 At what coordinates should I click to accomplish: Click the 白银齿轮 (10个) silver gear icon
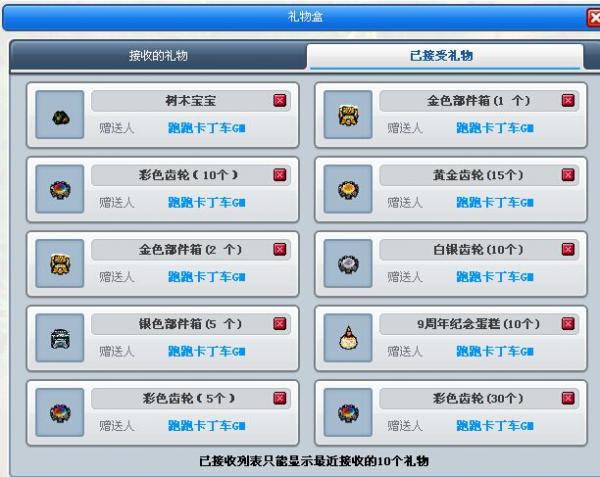tap(348, 264)
